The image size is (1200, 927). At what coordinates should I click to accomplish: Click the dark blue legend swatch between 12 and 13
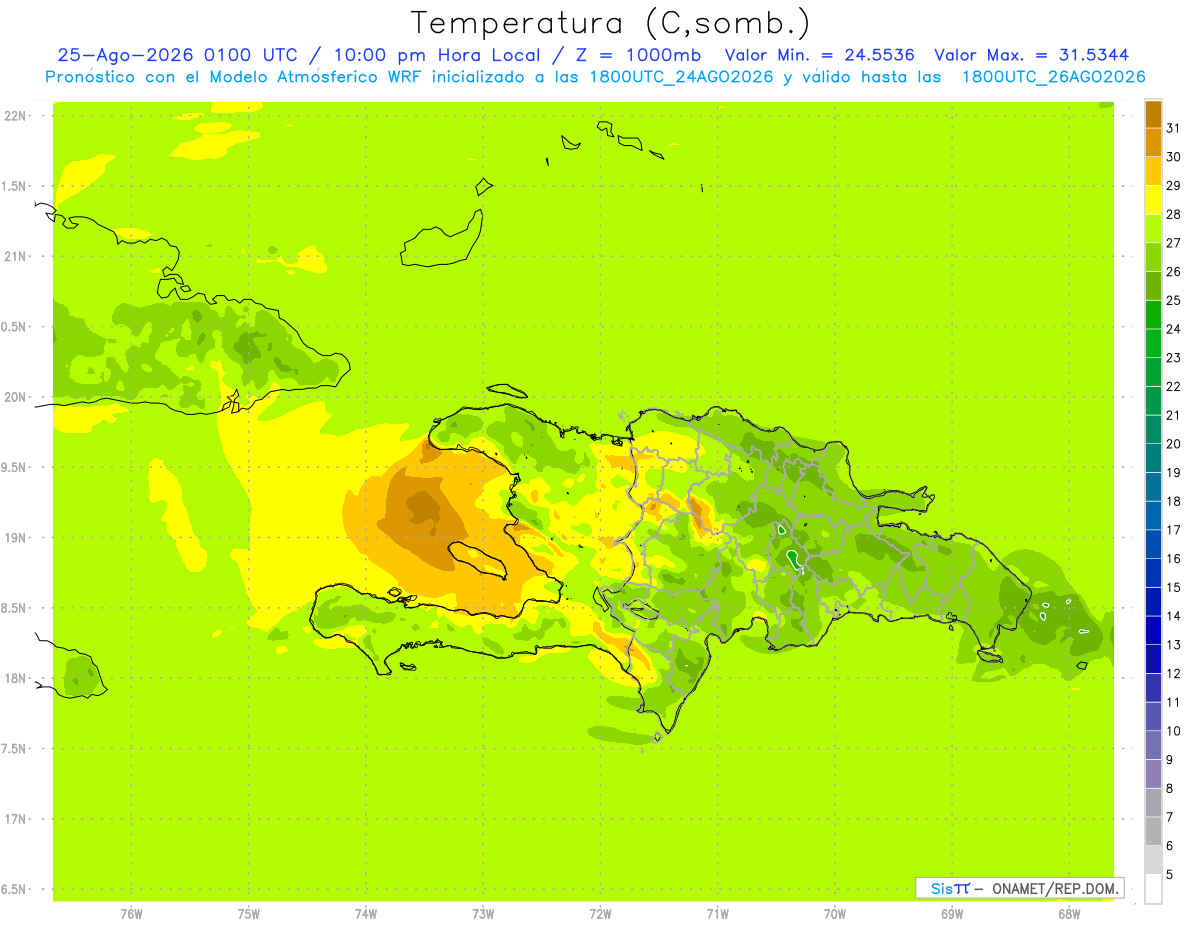pyautogui.click(x=1153, y=659)
